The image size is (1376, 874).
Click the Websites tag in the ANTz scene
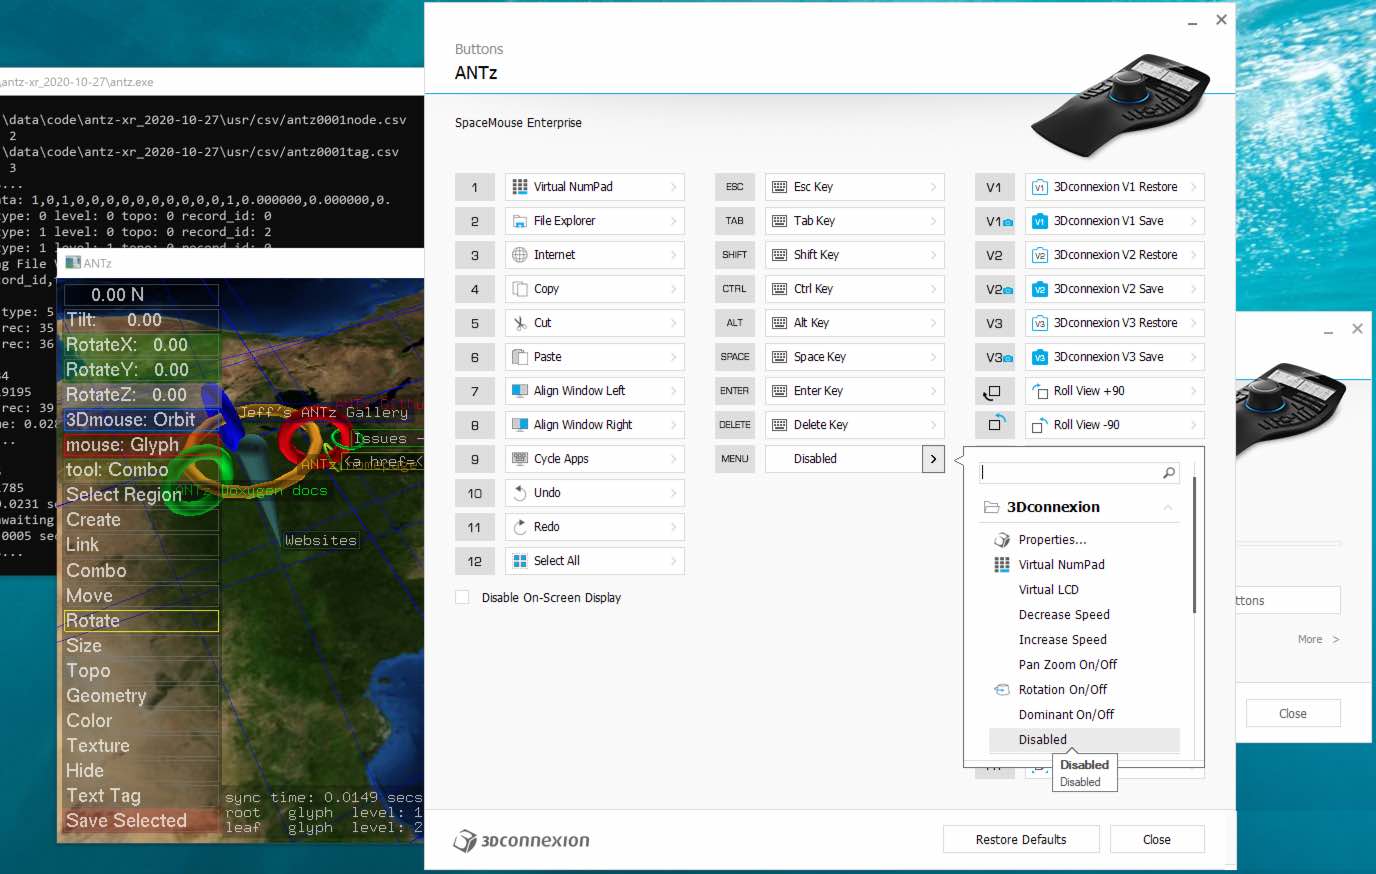pos(320,540)
